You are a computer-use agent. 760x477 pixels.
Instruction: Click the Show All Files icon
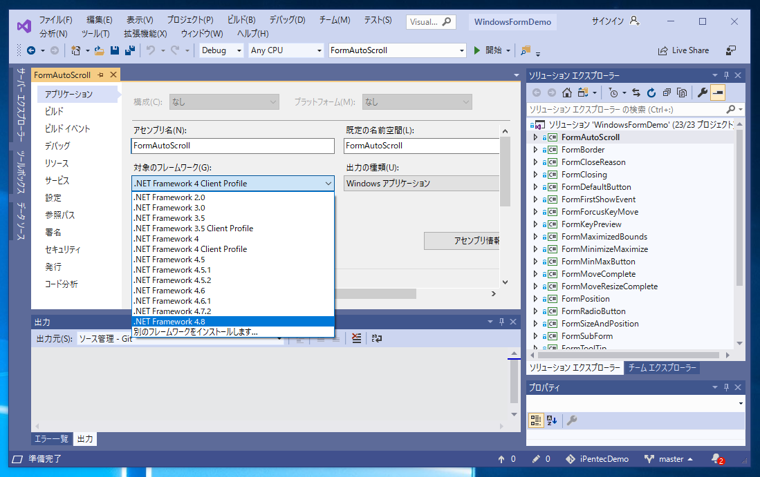tap(682, 93)
